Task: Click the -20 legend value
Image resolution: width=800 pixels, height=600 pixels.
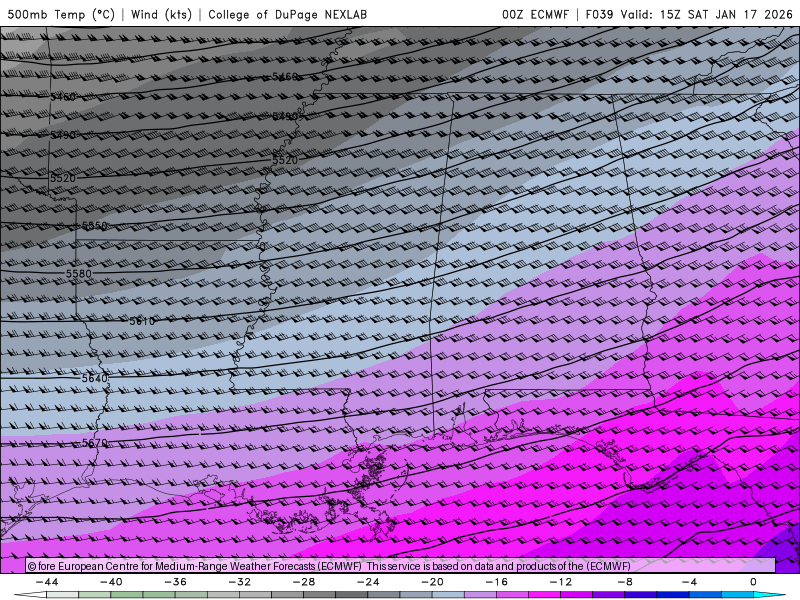Action: (433, 582)
